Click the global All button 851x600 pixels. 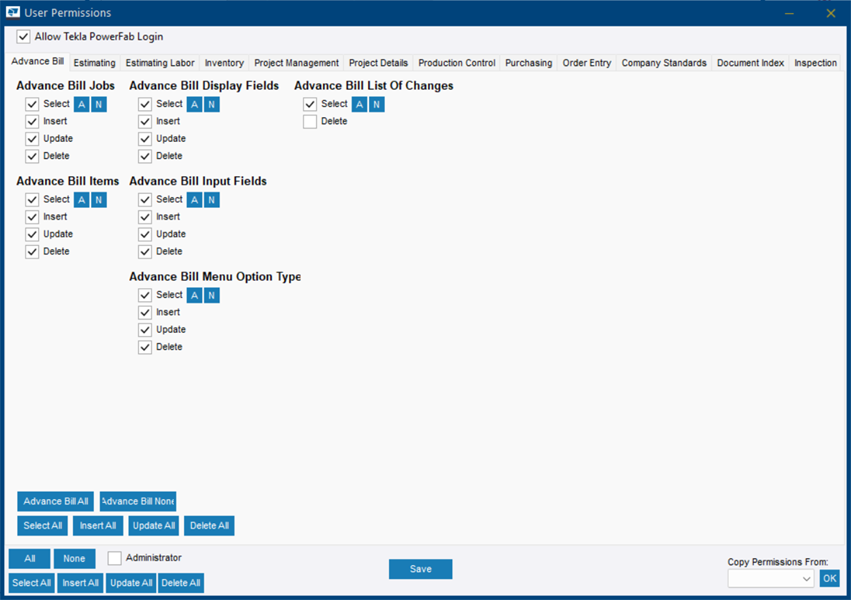pos(30,559)
